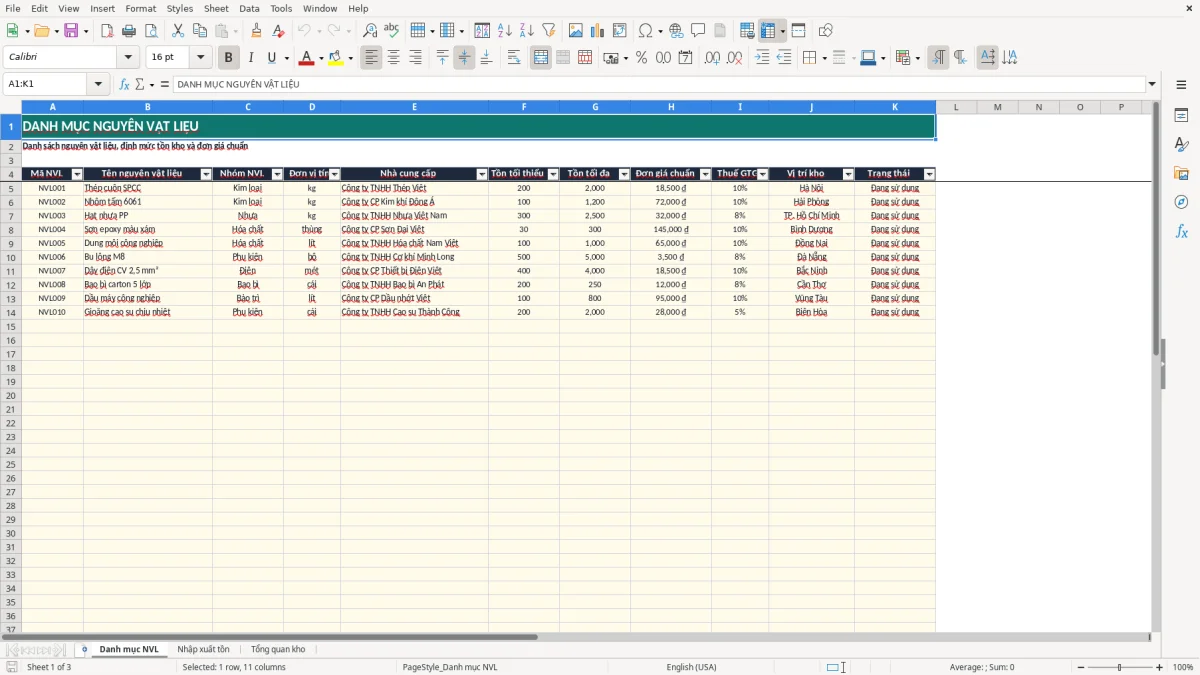
Task: Open the Function Wizard fx icon
Action: click(124, 84)
